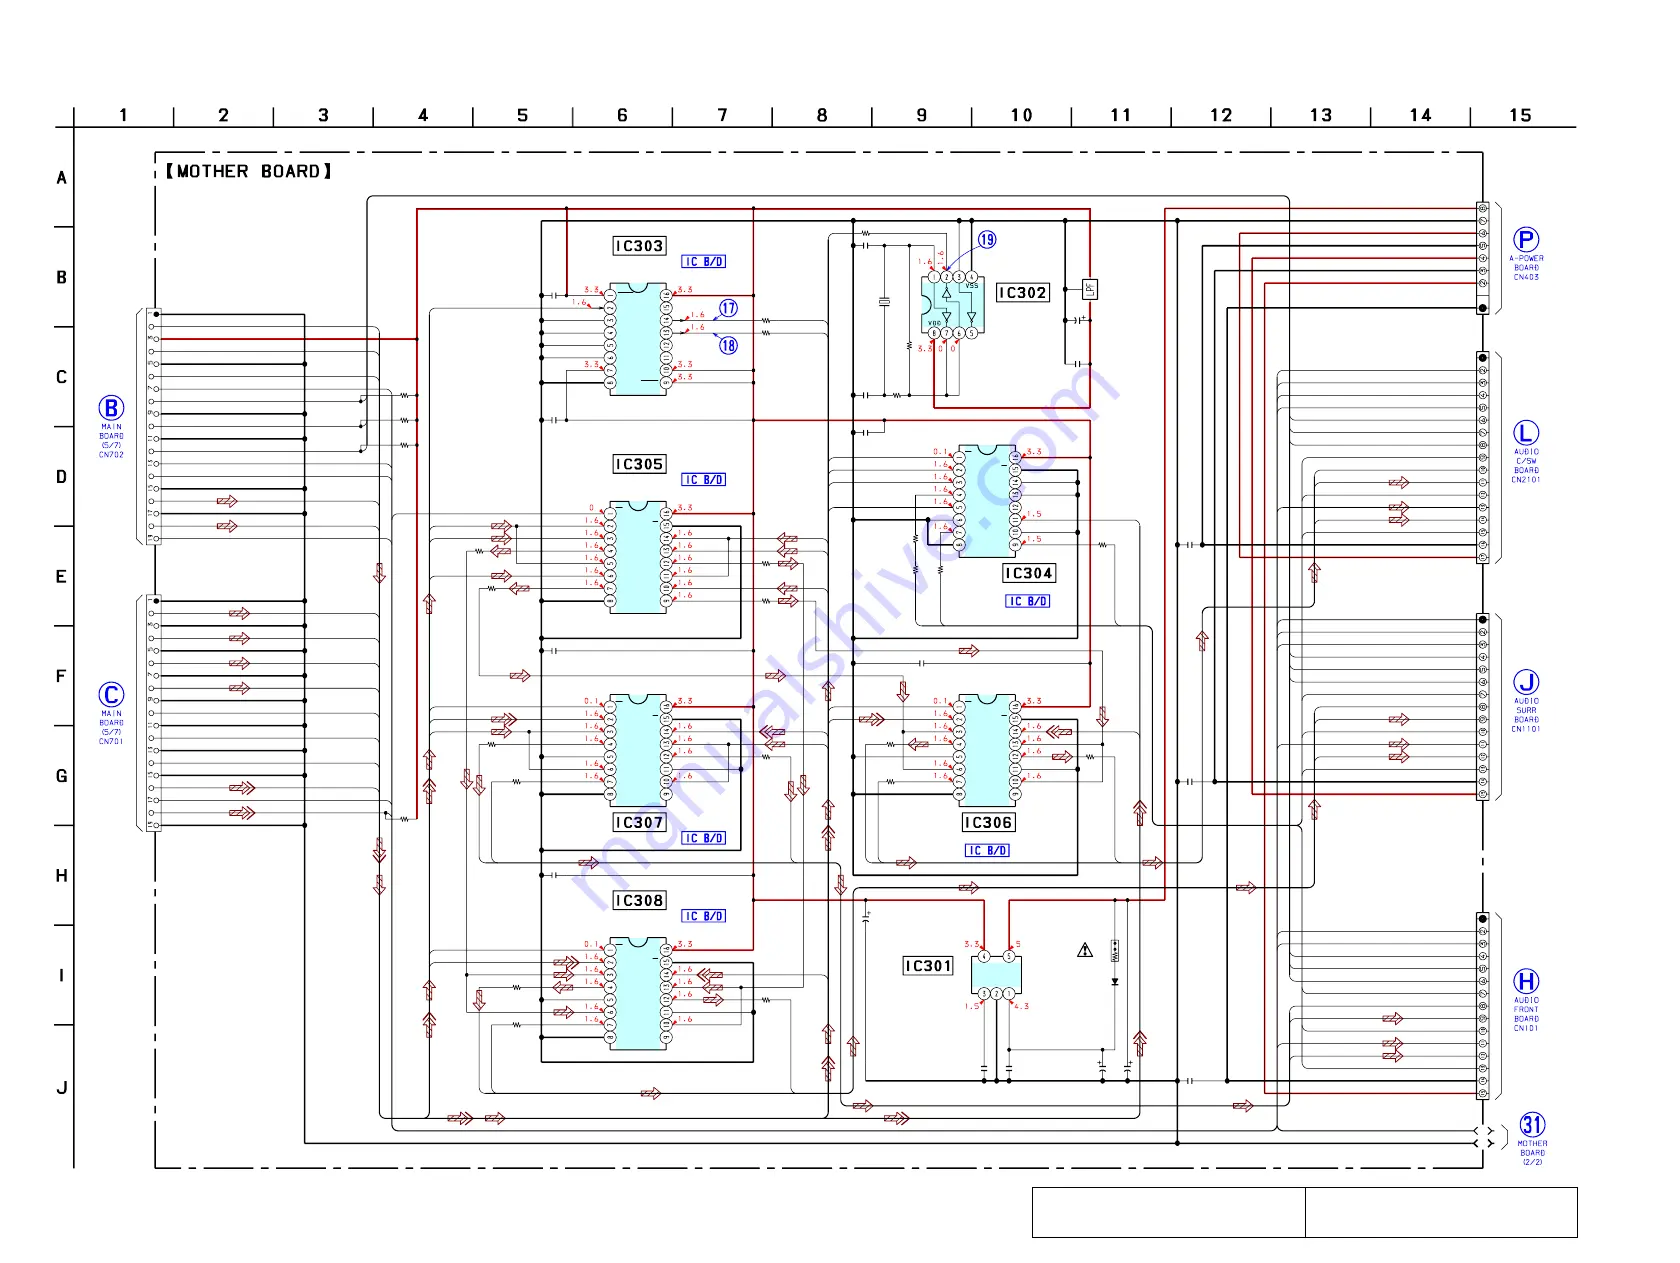Click the MOTHER BOARD title text

click(x=249, y=172)
